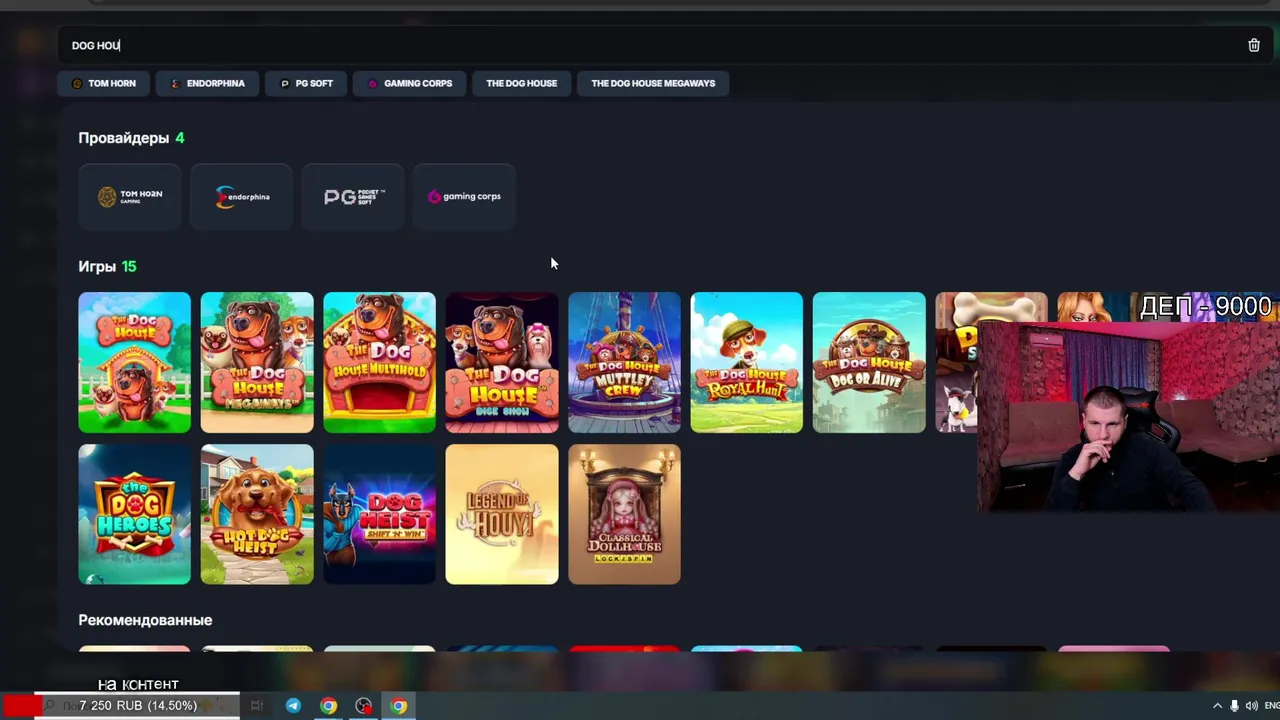Click the microphone tray icon
1280x720 pixels.
[1234, 706]
